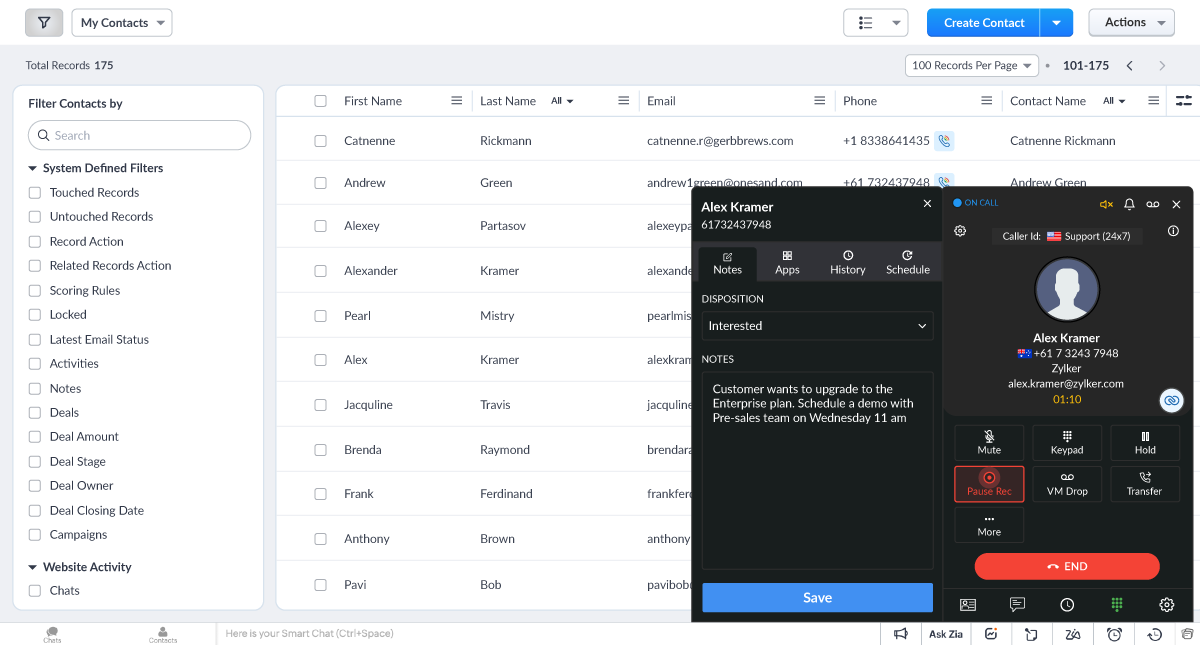This screenshot has height=645, width=1200.
Task: Pause the call recording
Action: tap(988, 484)
